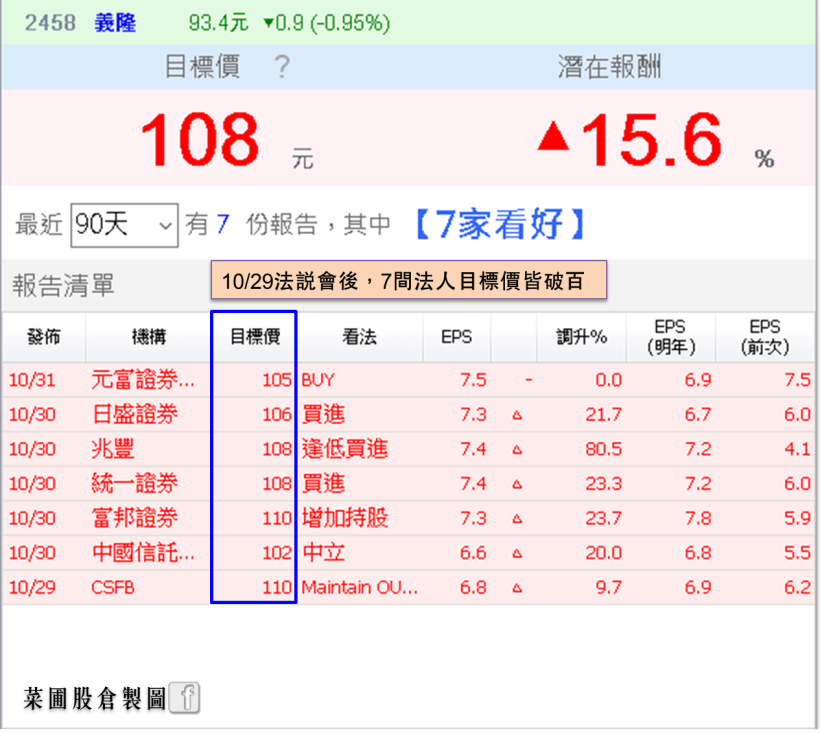Click the 【7家看好】 summary link
The width and height of the screenshot is (820, 733).
pos(500,224)
